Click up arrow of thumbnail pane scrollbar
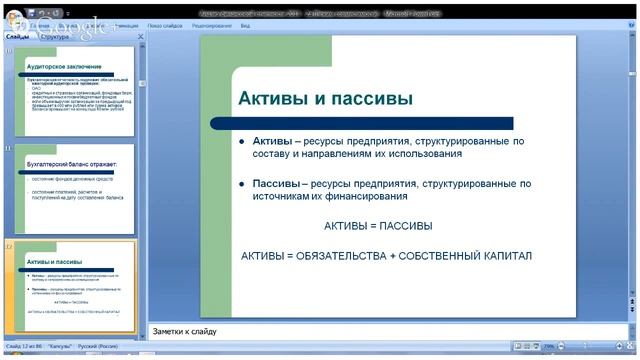The height and width of the screenshot is (360, 640). [x=142, y=46]
